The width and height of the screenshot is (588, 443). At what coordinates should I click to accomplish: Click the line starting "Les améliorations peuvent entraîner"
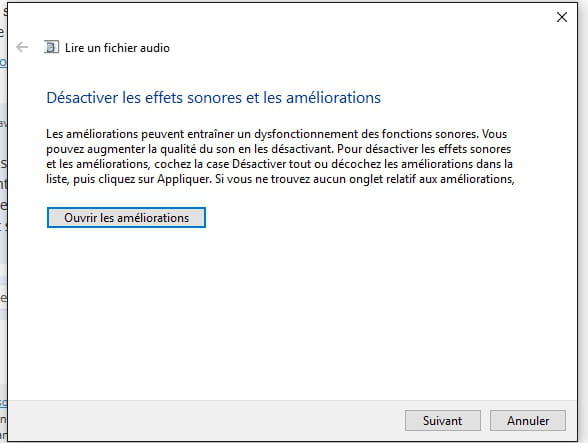point(276,134)
